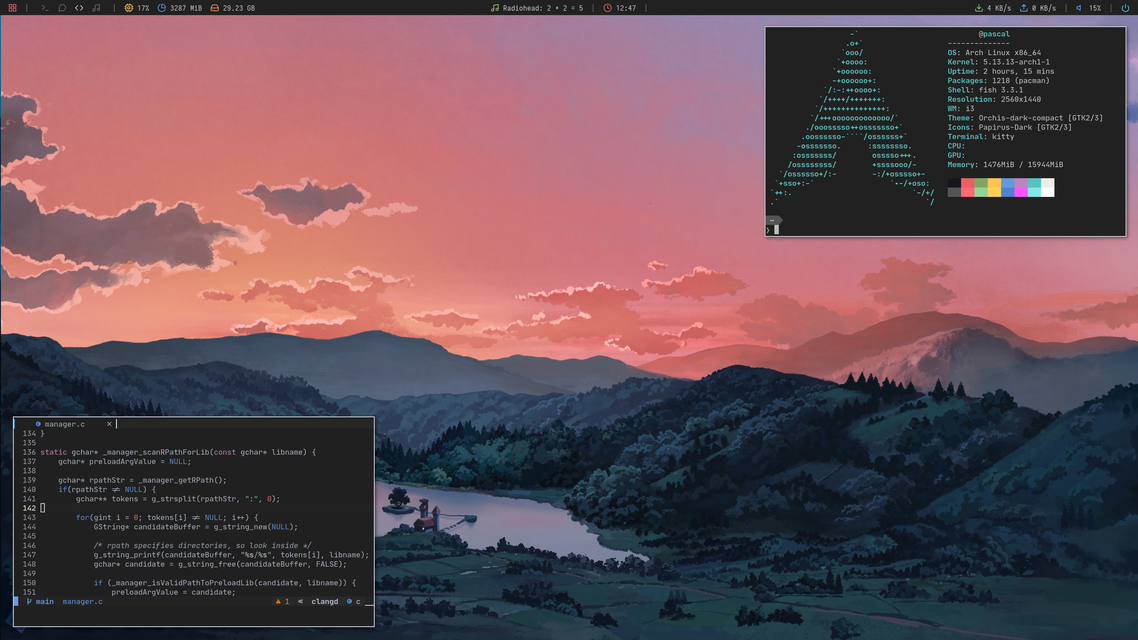Click the 3287 MiB memory usage indicator
Screen dimensions: 1138x640
(179, 8)
